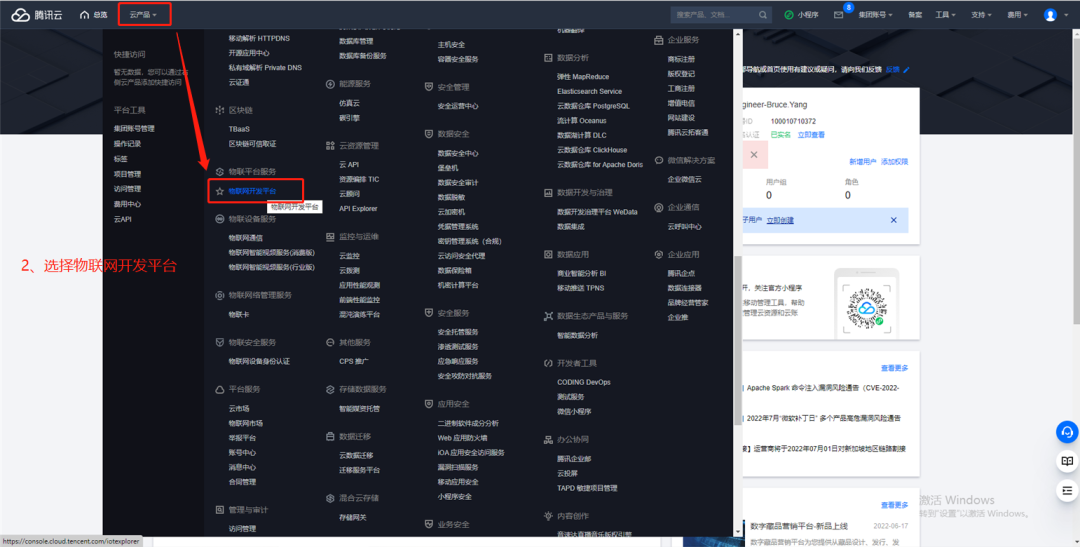Click the 监控与运维 category icon
Screen dimensions: 1080x547
click(330, 237)
